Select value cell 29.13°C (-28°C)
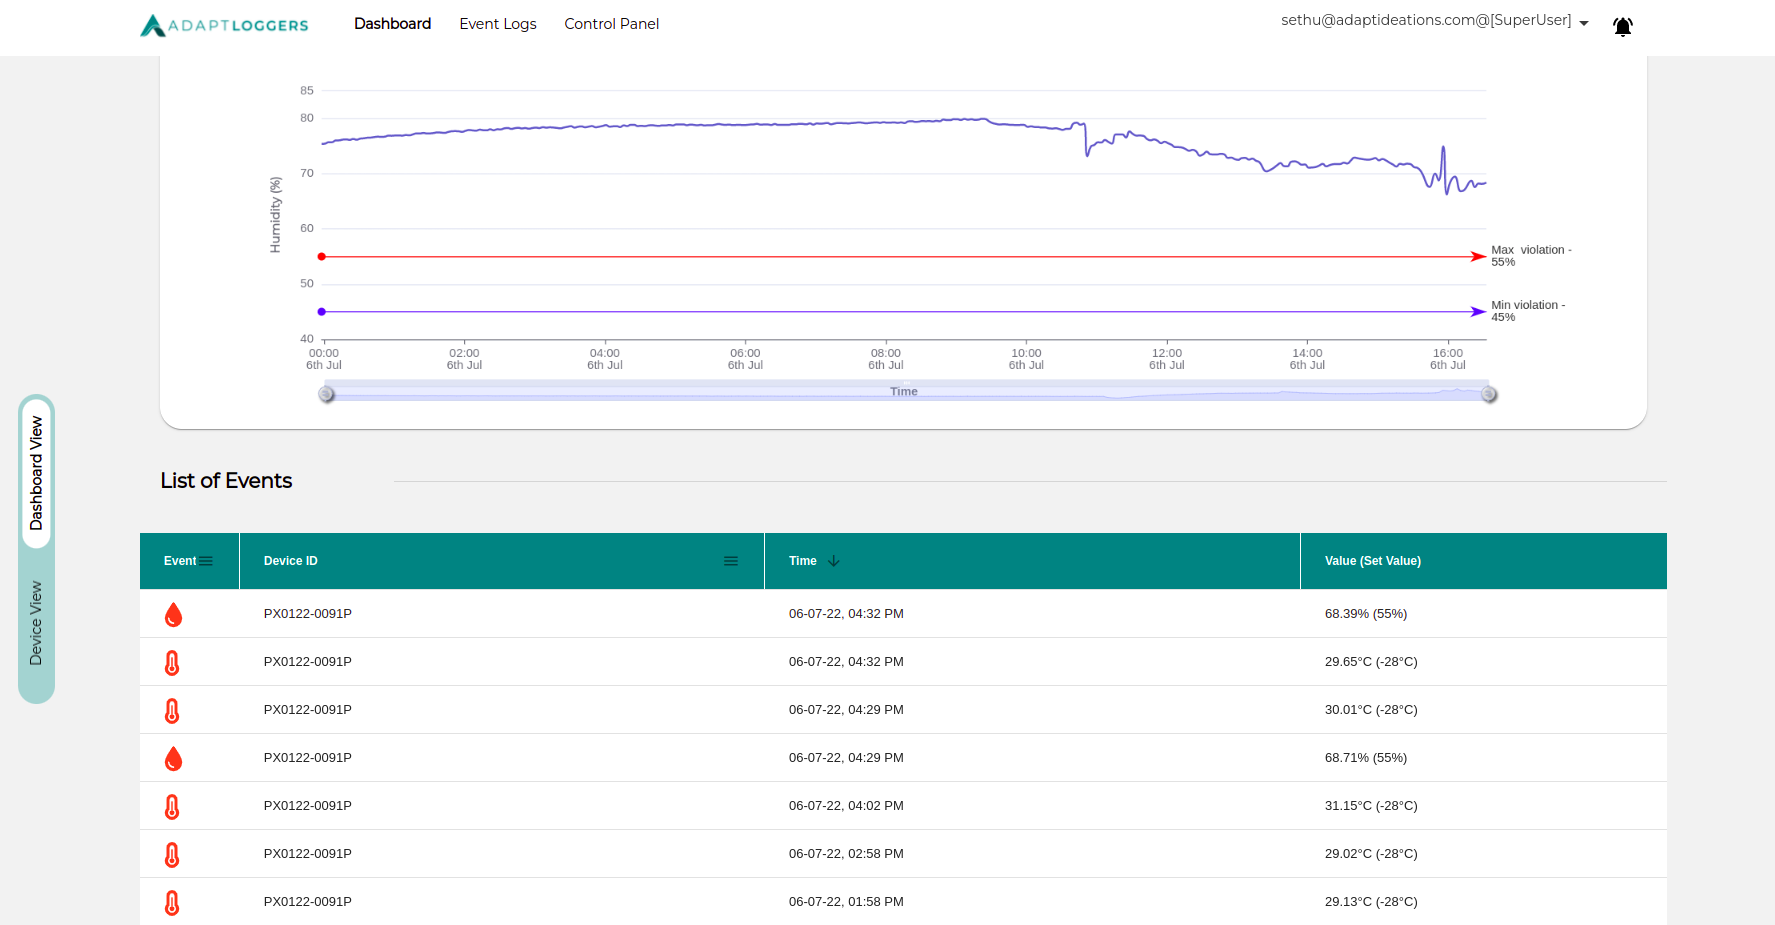 [x=1371, y=902]
